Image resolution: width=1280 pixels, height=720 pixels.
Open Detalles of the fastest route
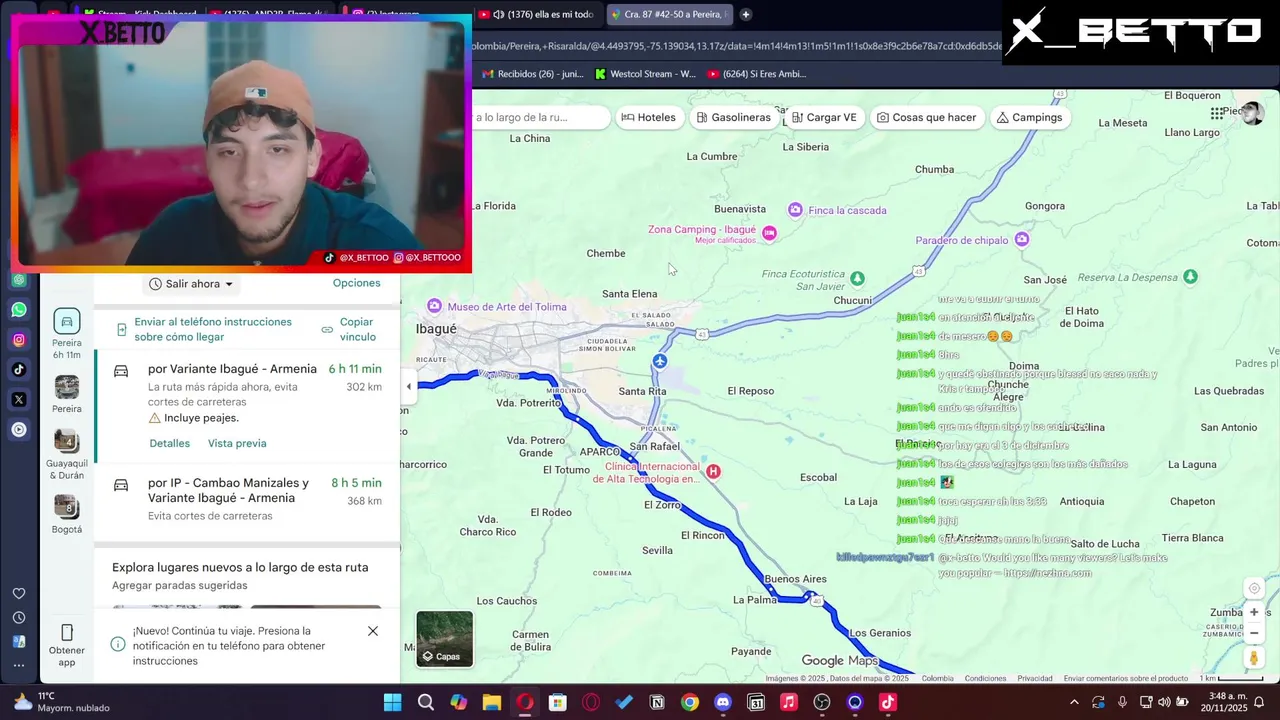click(x=169, y=443)
